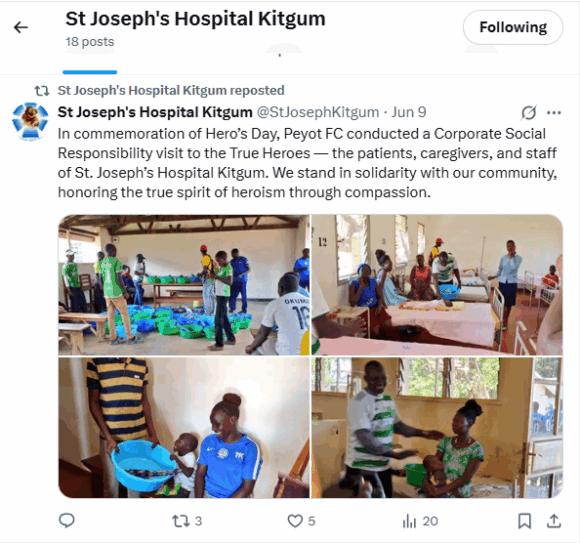Click the repost icon showing 3 reposts

[x=187, y=521]
